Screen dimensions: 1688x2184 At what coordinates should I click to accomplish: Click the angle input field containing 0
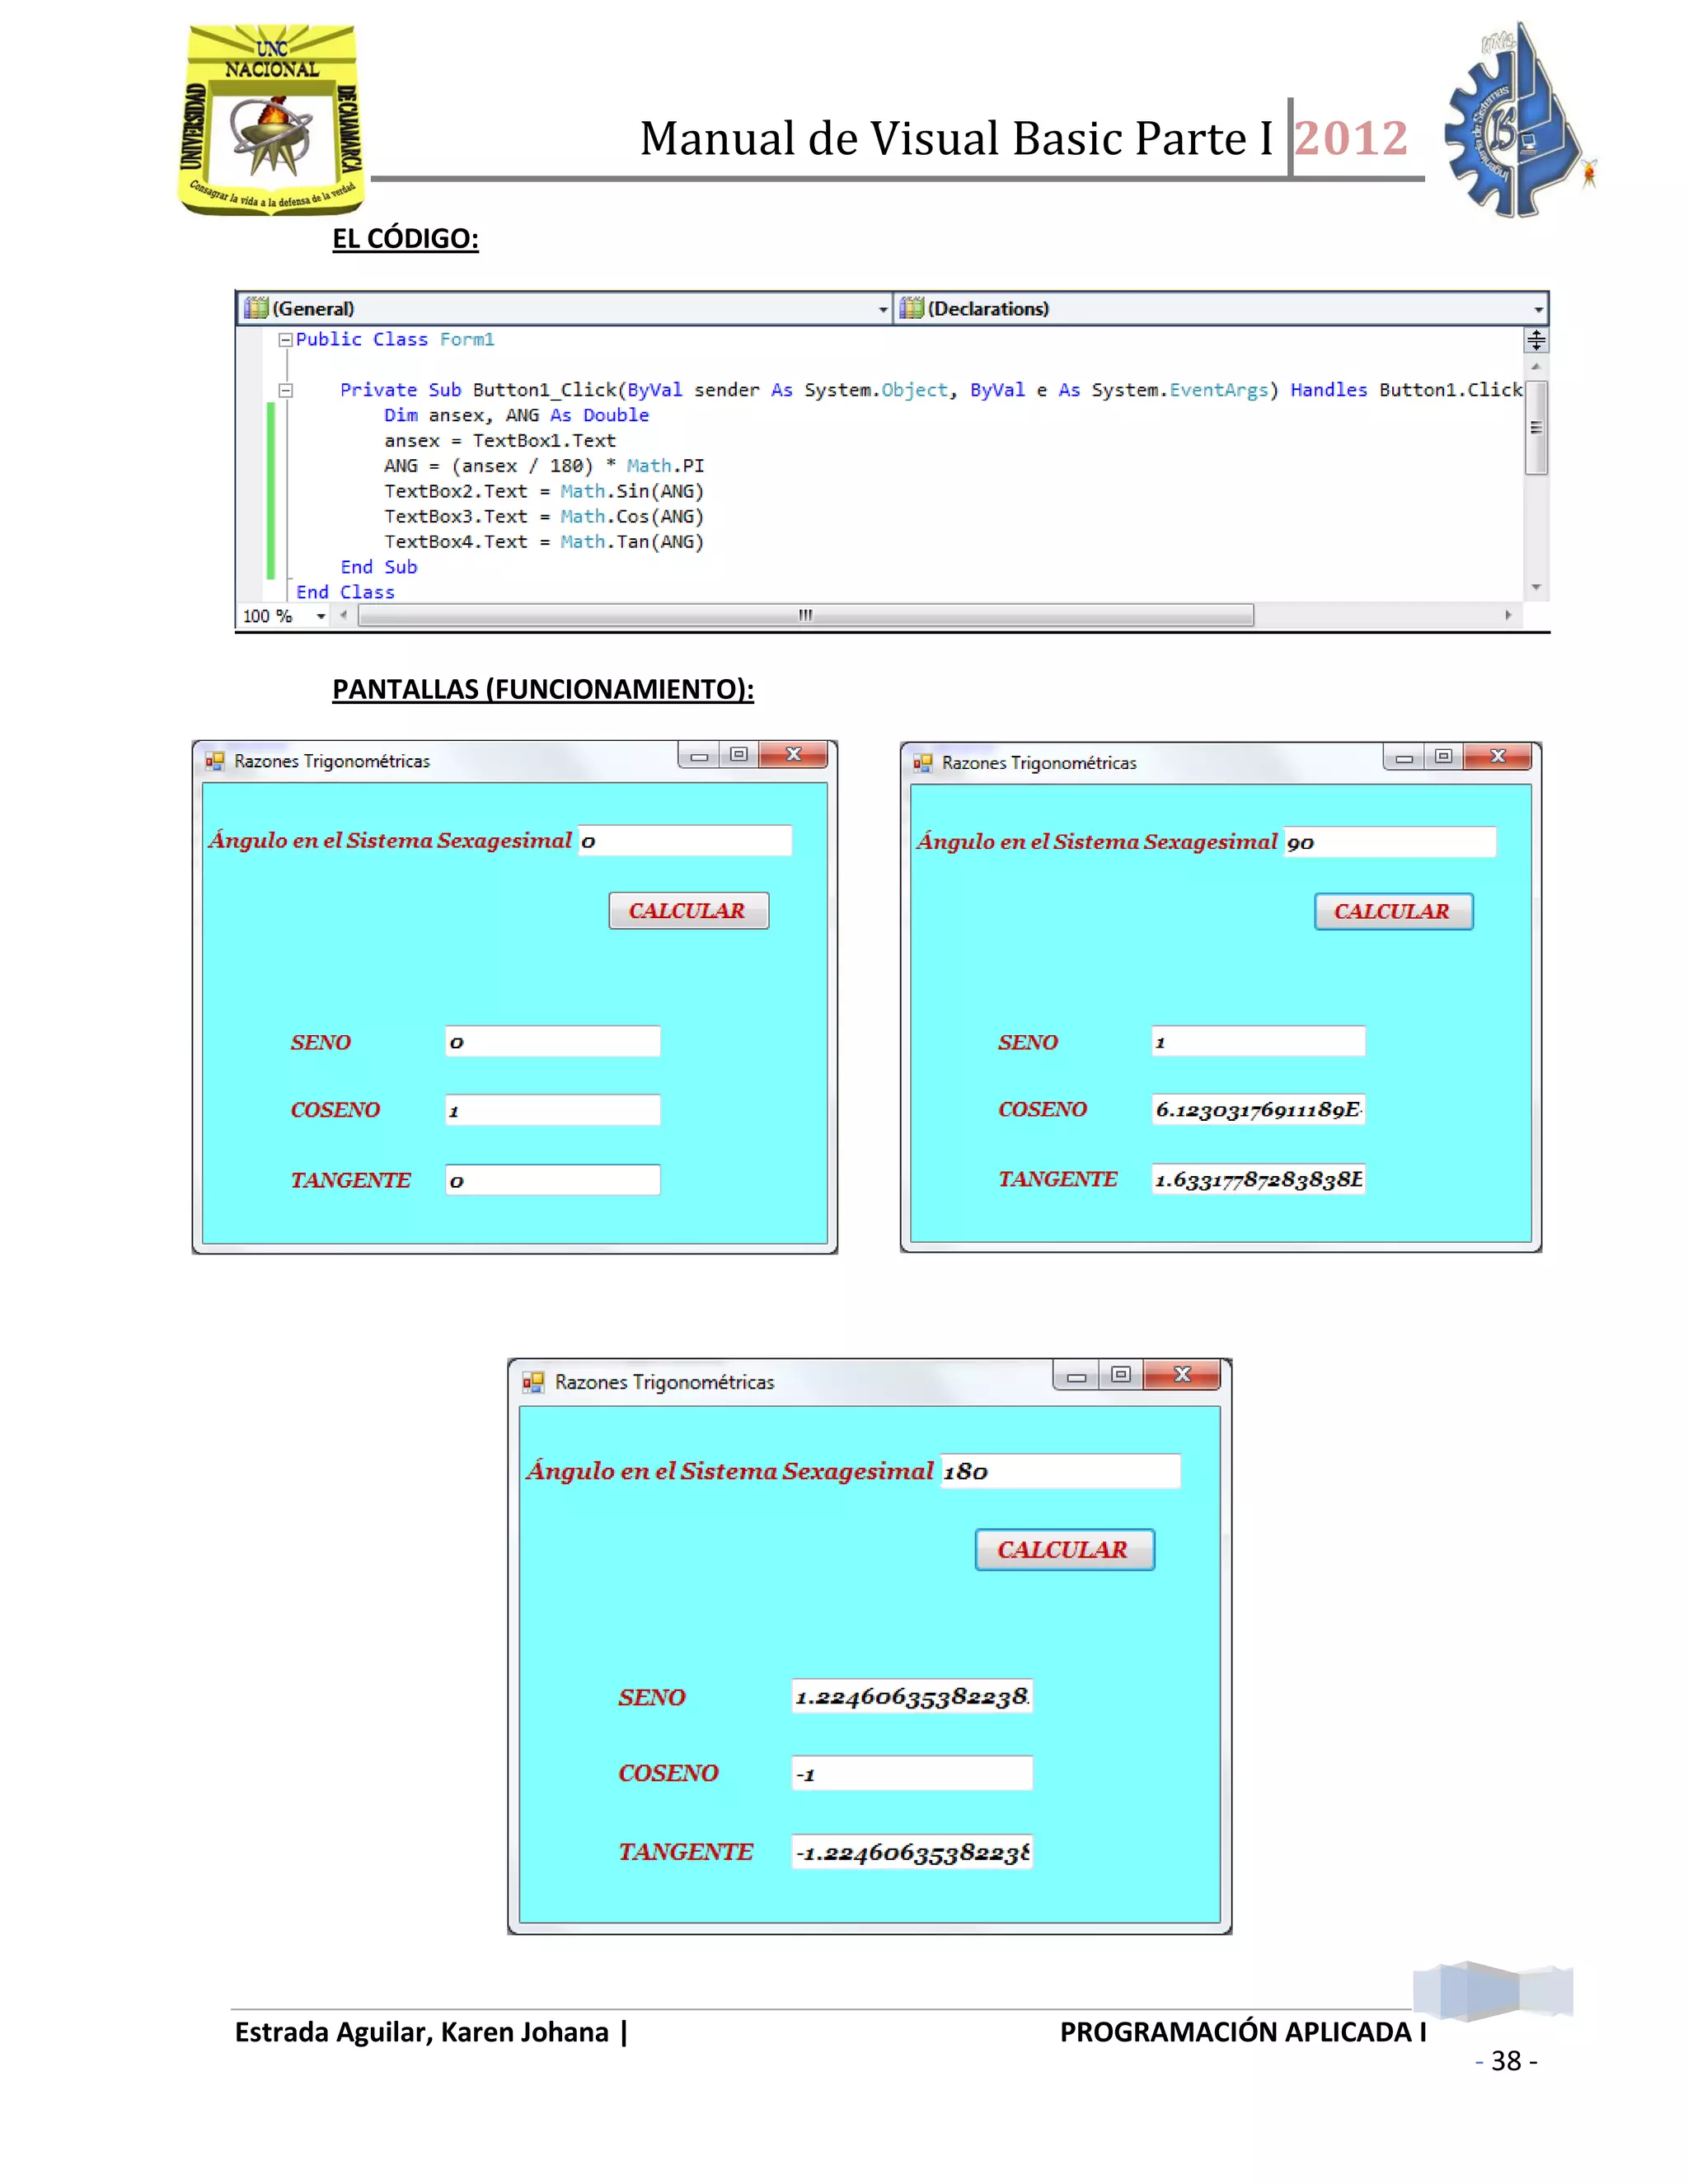point(685,841)
